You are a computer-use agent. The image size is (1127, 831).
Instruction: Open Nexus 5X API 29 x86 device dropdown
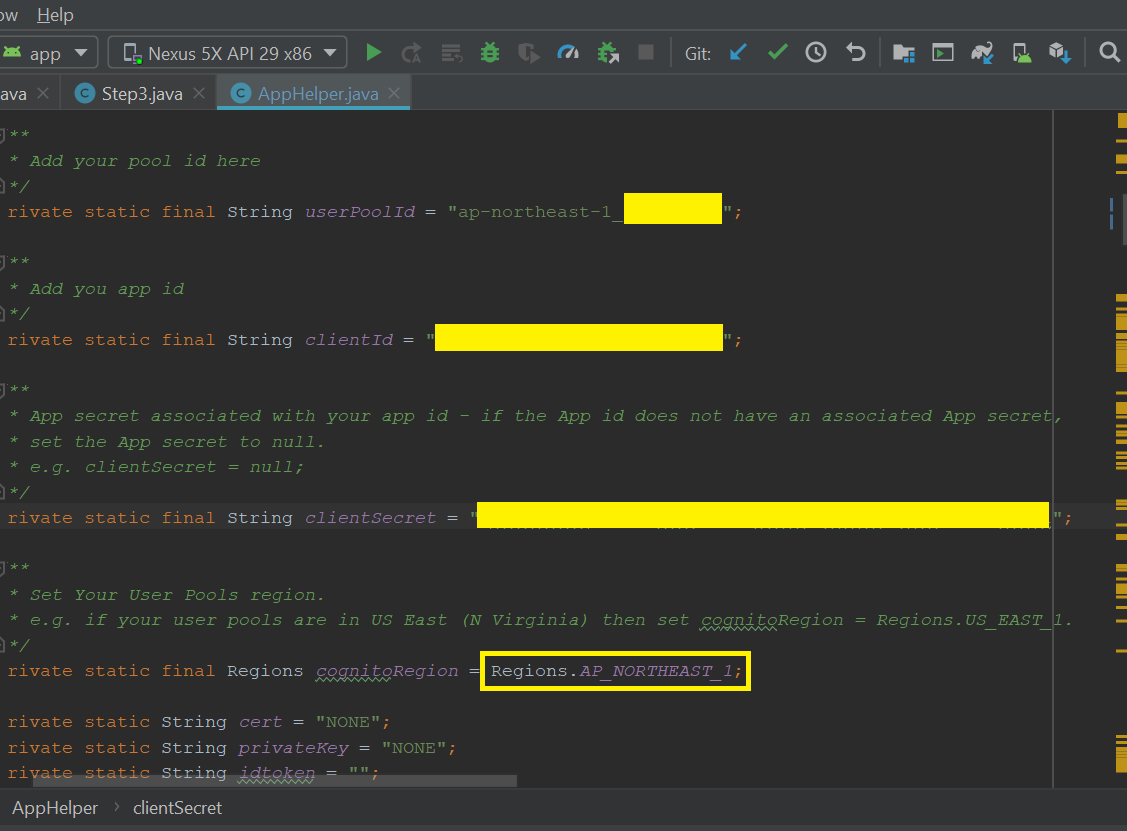pos(228,52)
